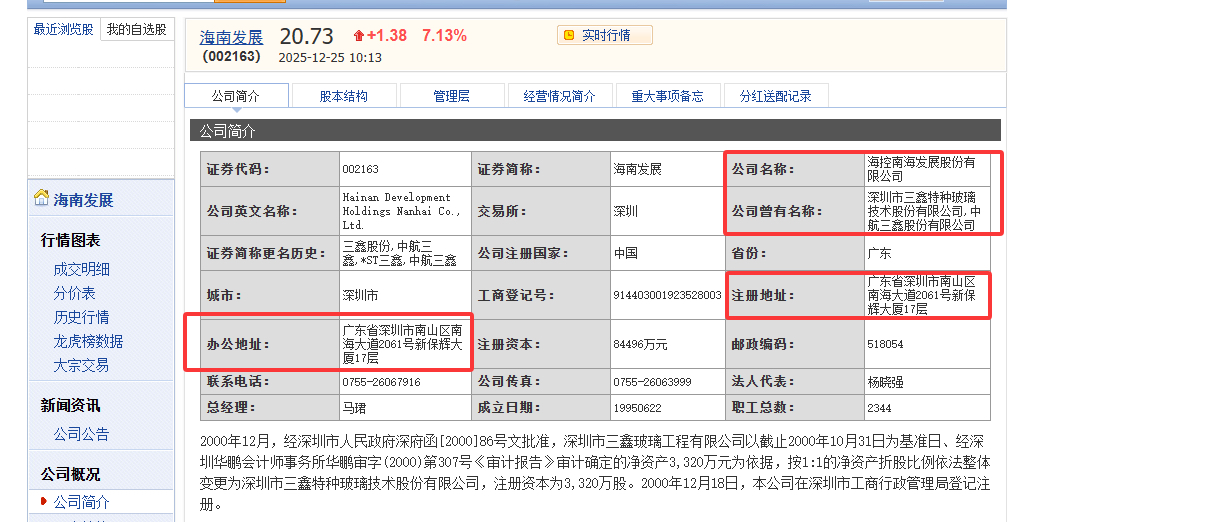Open 成交明细 in the sidebar
The image size is (1217, 522).
(x=82, y=269)
